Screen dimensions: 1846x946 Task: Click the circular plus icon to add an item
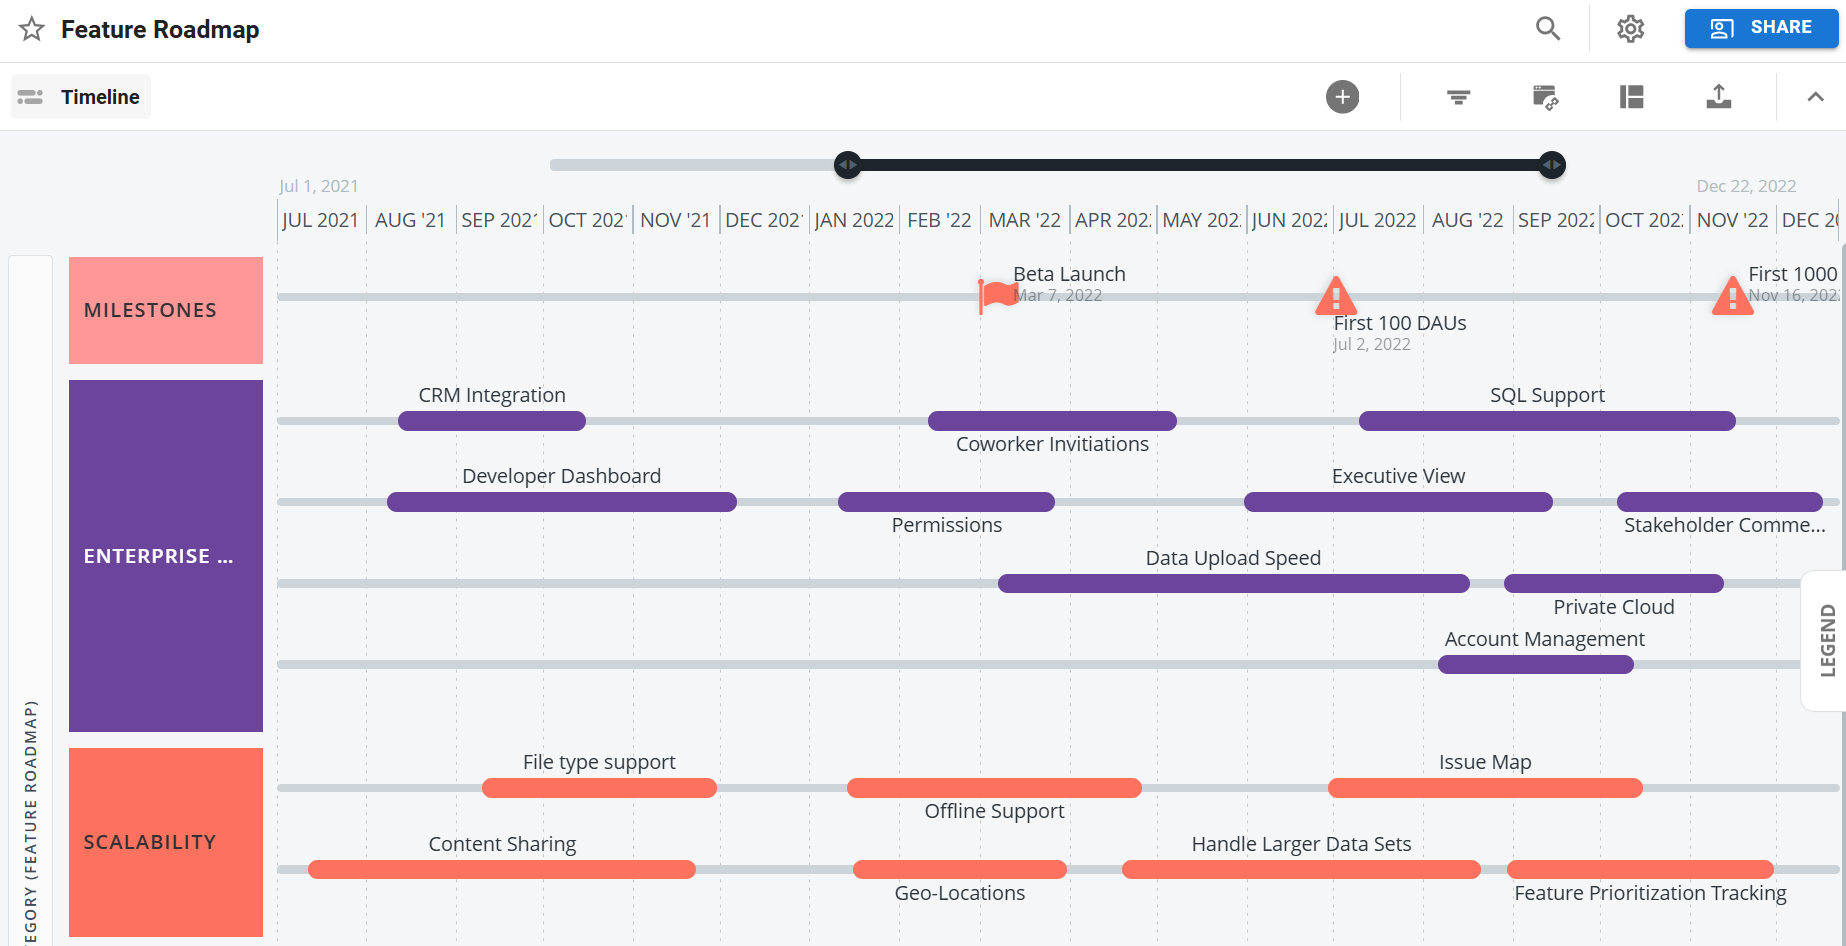pos(1342,96)
